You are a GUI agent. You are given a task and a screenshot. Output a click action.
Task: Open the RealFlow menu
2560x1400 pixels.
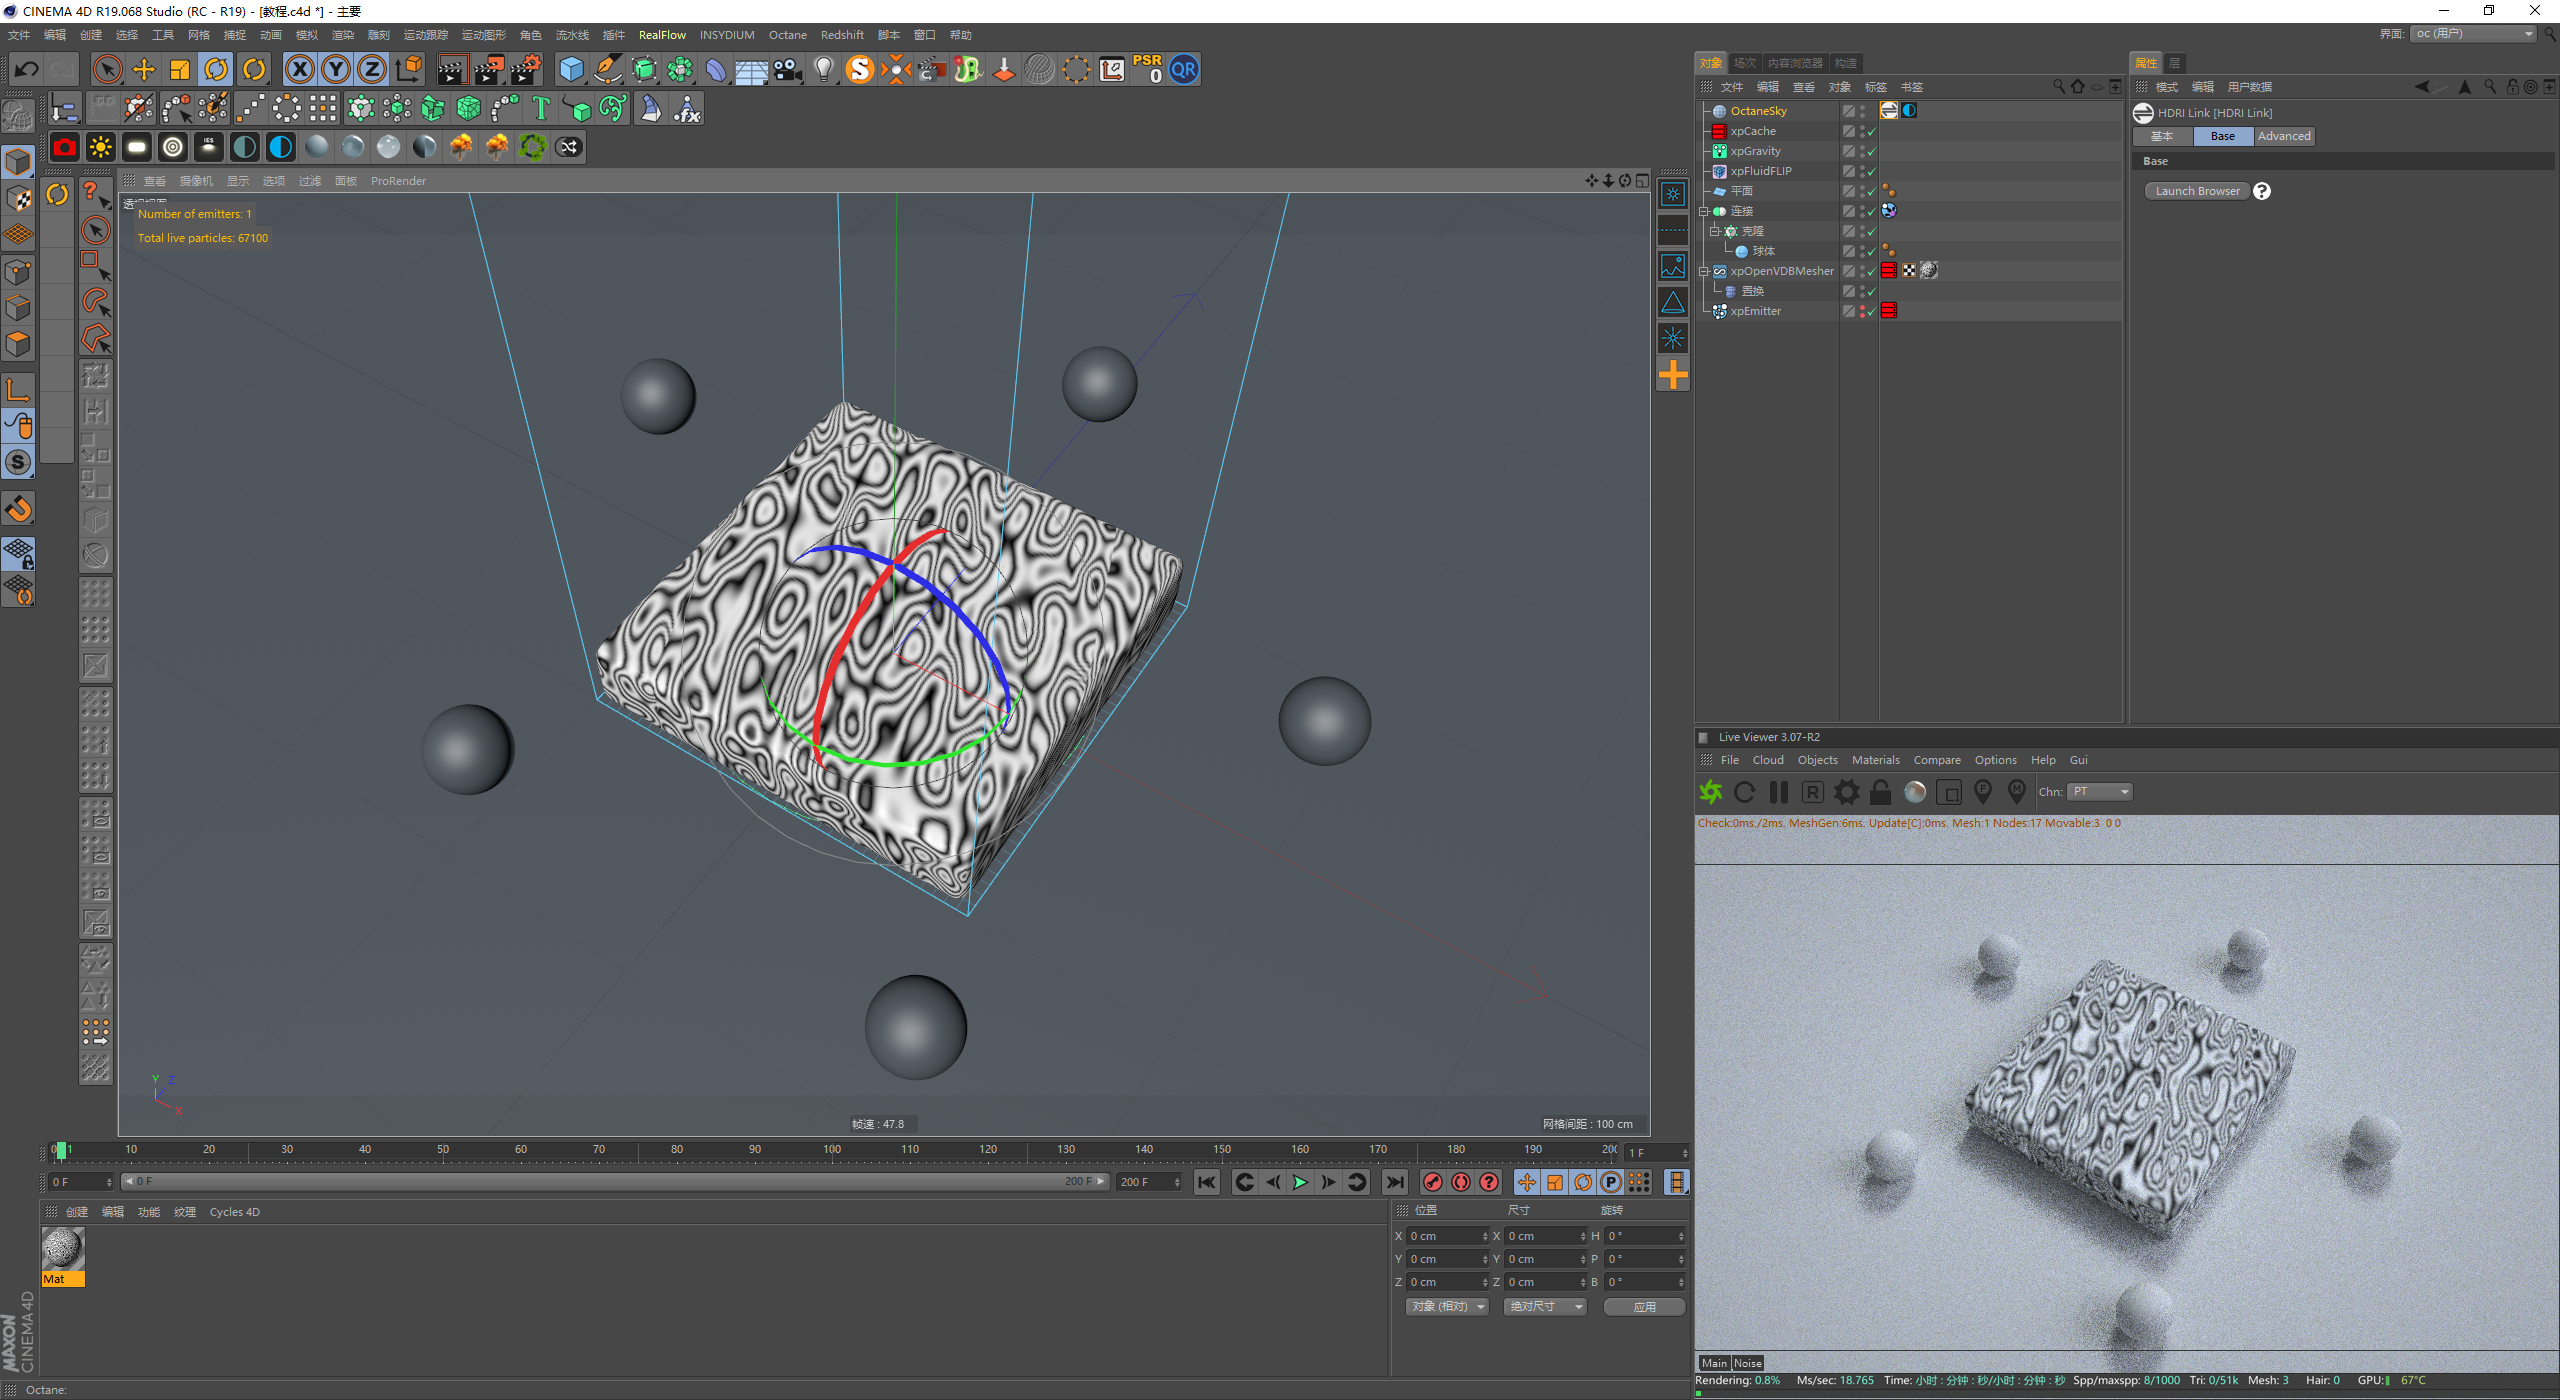[662, 35]
